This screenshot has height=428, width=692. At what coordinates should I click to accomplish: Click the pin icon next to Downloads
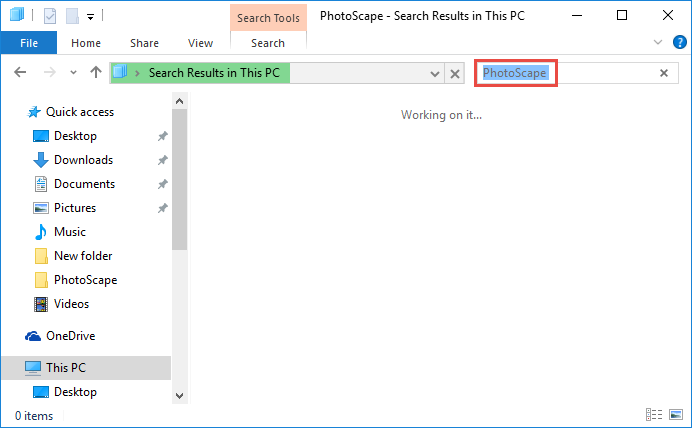[163, 160]
